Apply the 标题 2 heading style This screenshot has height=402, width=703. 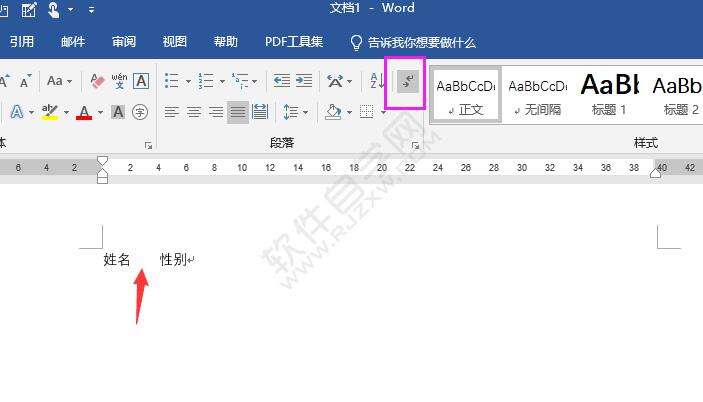pos(677,95)
